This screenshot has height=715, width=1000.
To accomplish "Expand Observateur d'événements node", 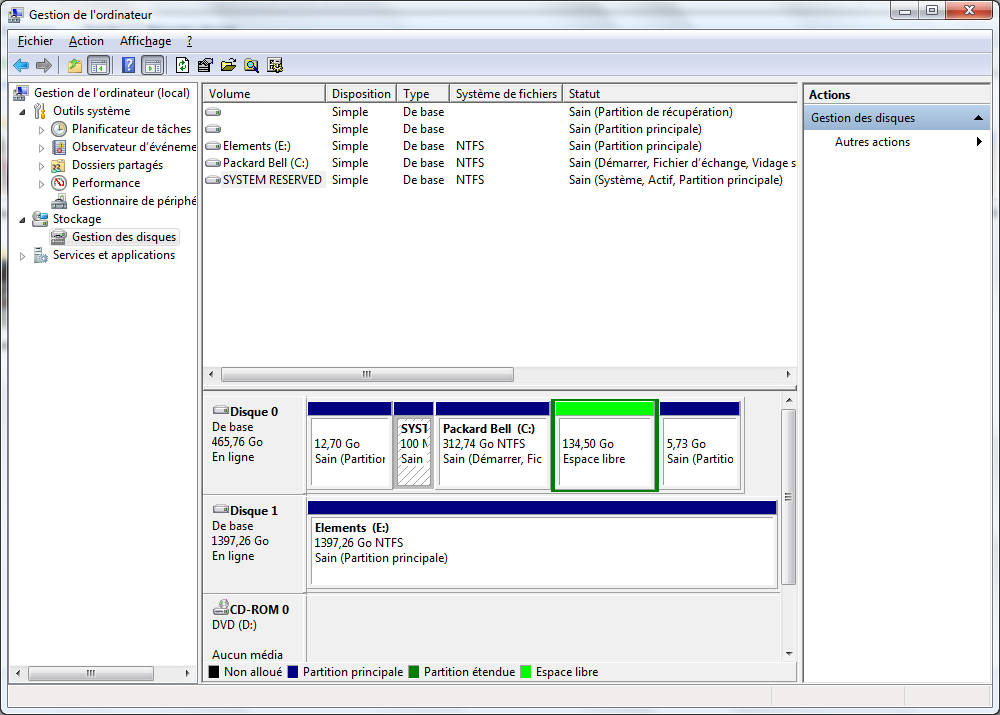I will 41,148.
